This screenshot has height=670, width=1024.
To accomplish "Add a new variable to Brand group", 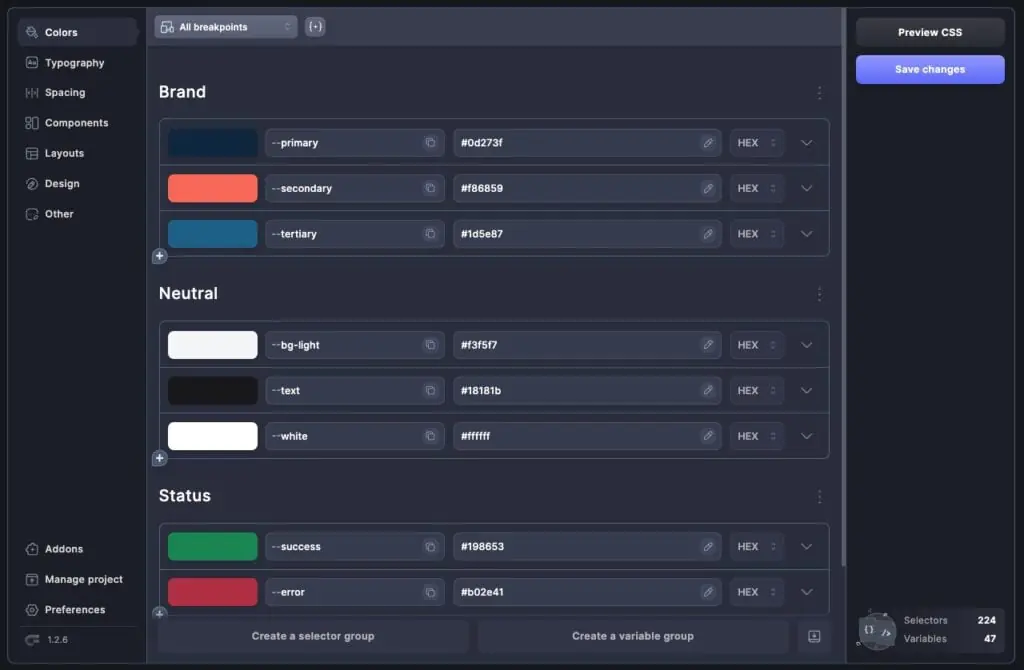I will (159, 256).
